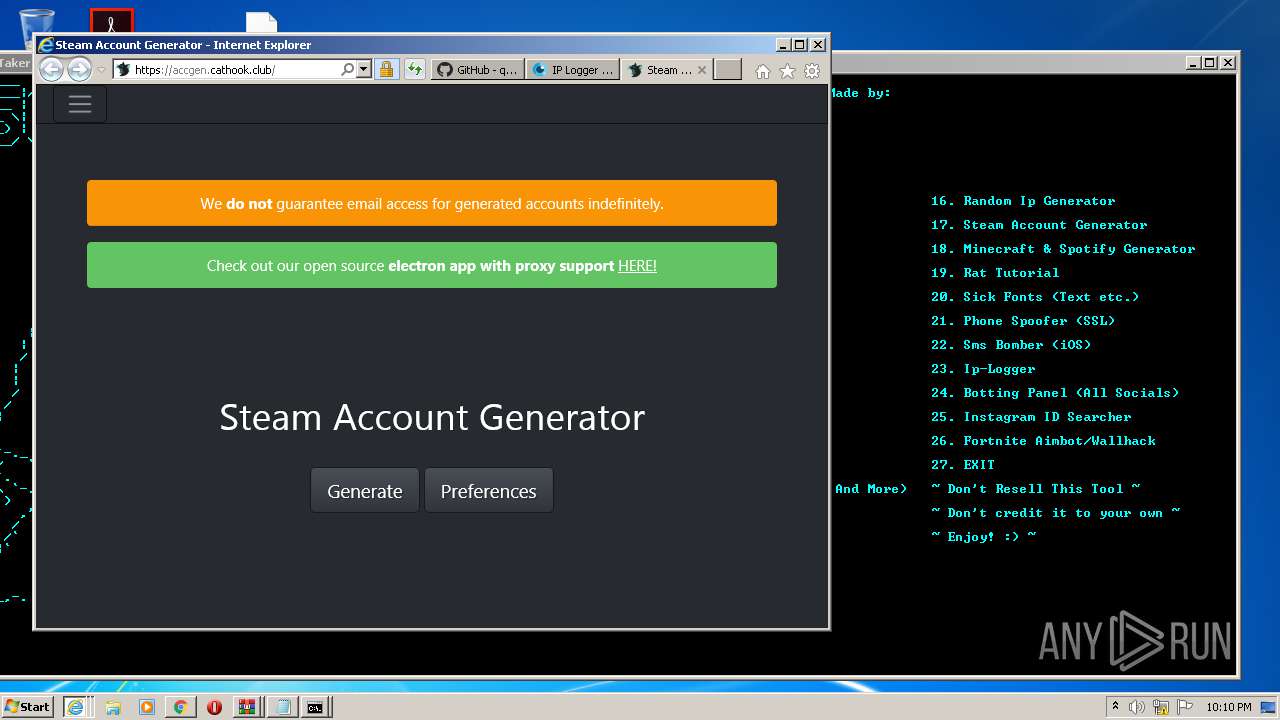Open Opera browser from taskbar
1280x720 pixels.
(x=214, y=707)
